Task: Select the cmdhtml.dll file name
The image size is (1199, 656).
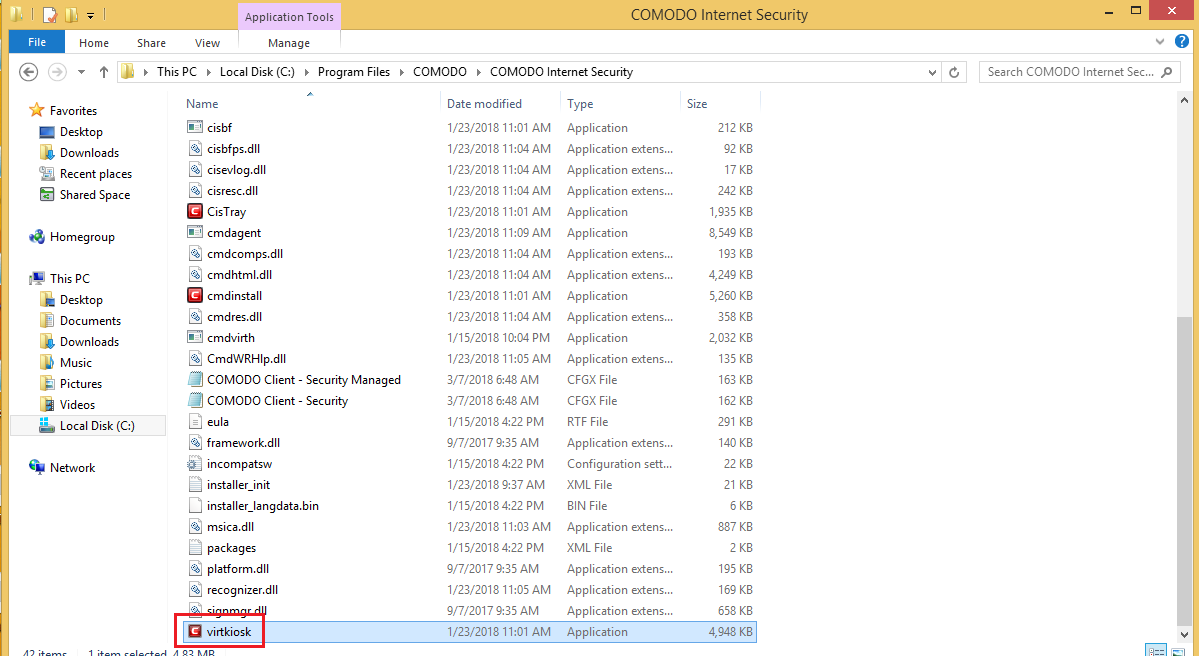Action: pyautogui.click(x=239, y=274)
